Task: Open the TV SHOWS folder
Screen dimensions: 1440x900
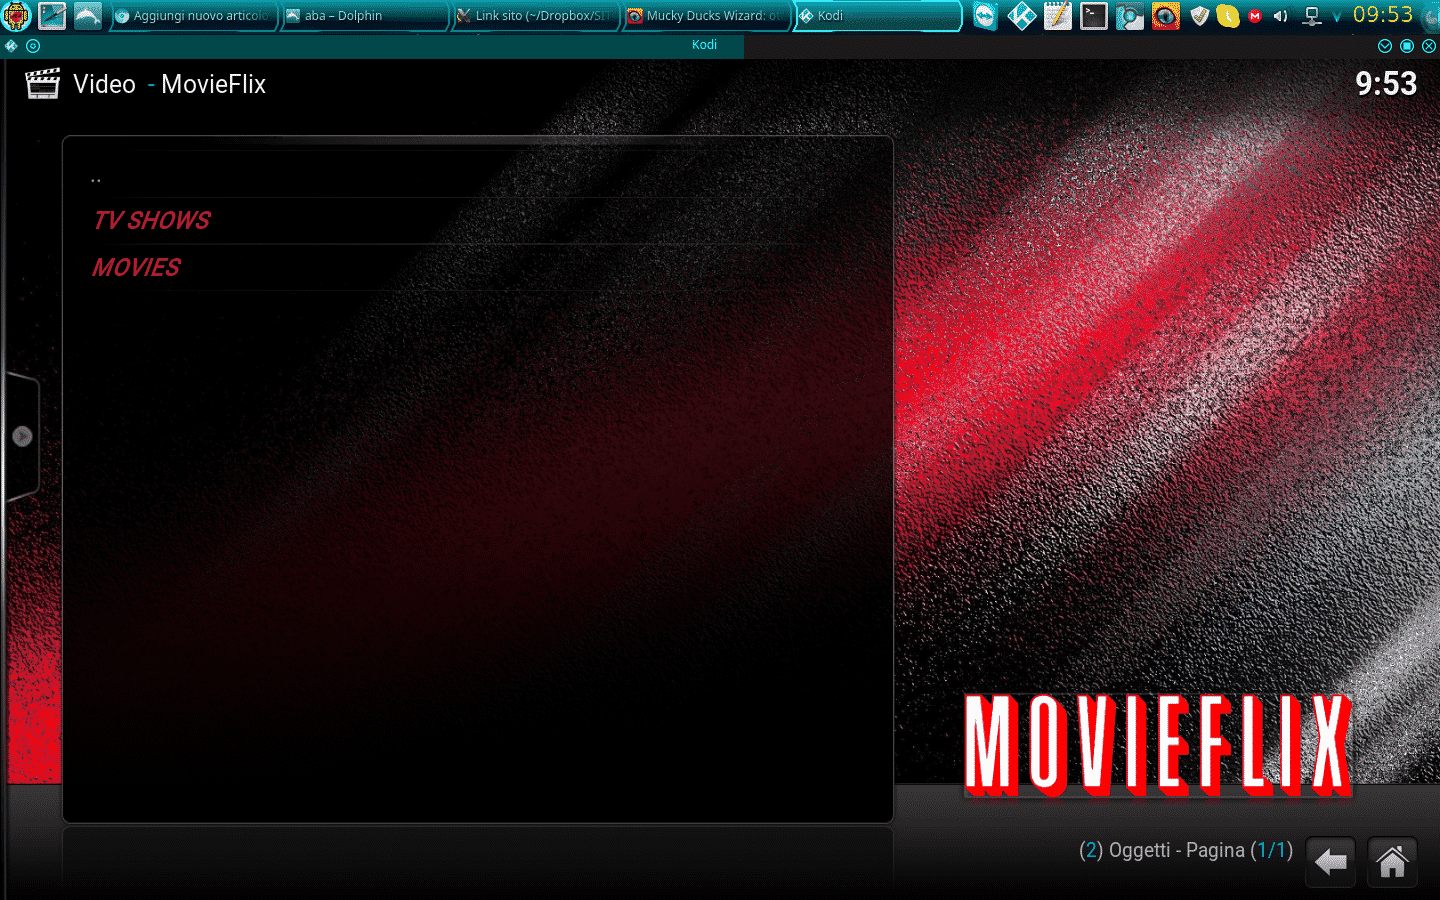Action: pyautogui.click(x=478, y=221)
